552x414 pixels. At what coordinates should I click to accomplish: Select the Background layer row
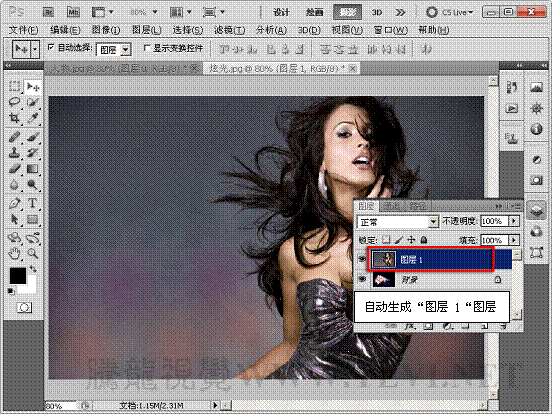tap(435, 280)
